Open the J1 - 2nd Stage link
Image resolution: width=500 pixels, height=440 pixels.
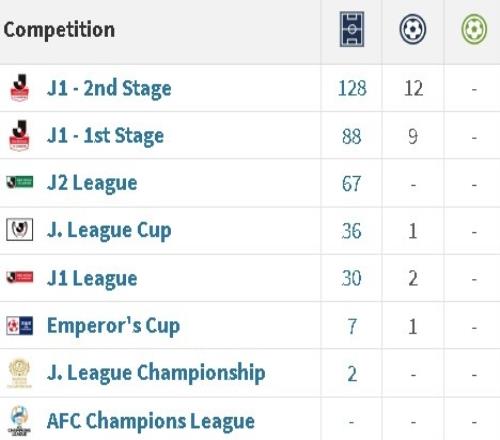coord(109,88)
